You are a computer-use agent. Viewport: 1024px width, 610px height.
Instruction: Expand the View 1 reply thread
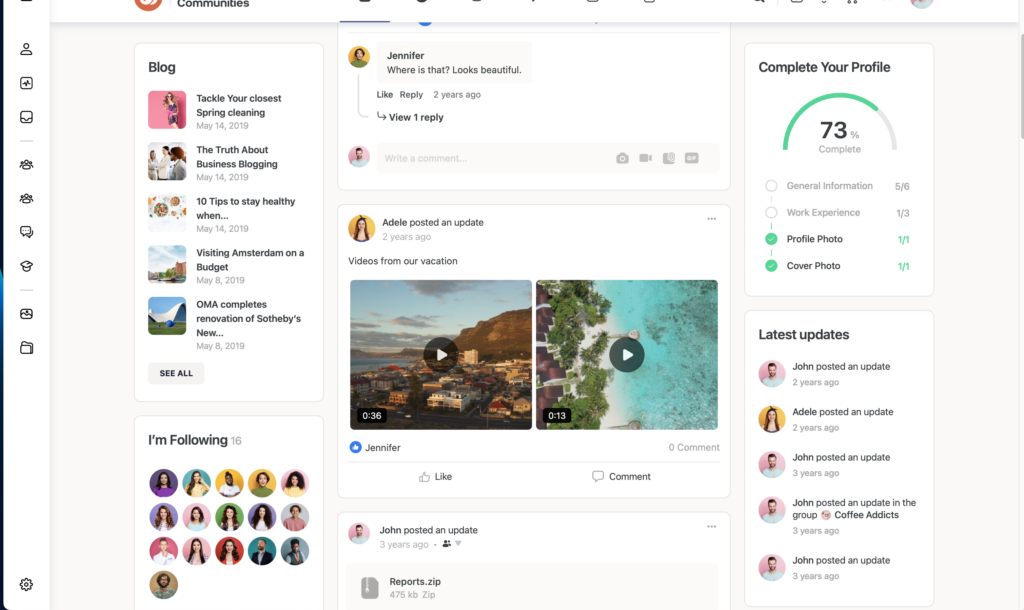(x=415, y=117)
